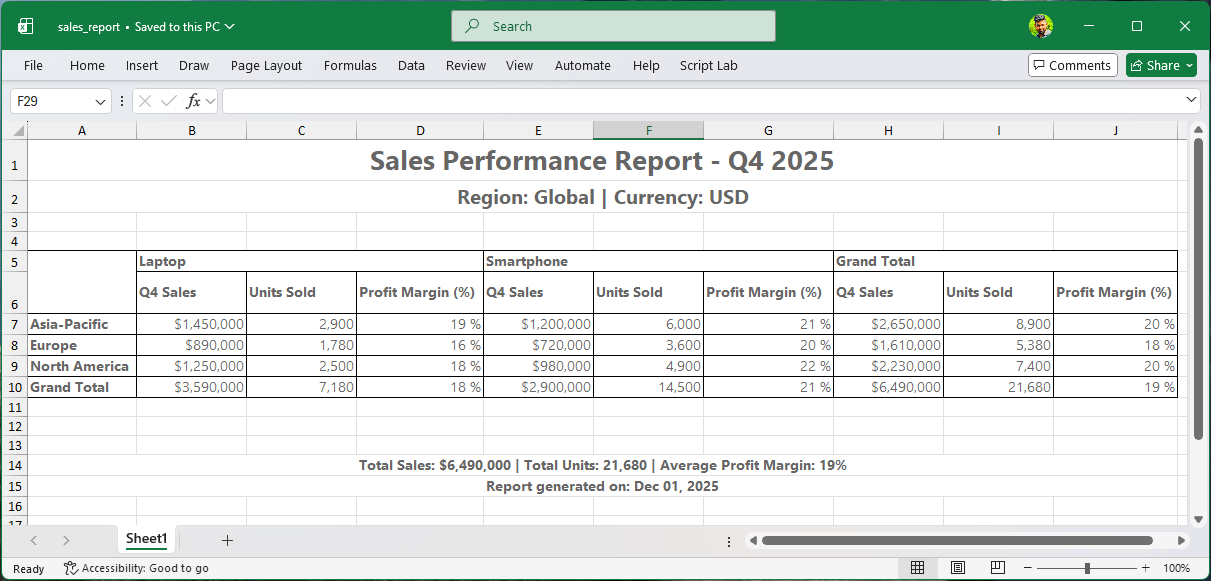Click the New Sheet plus control
The image size is (1211, 581).
tap(227, 540)
